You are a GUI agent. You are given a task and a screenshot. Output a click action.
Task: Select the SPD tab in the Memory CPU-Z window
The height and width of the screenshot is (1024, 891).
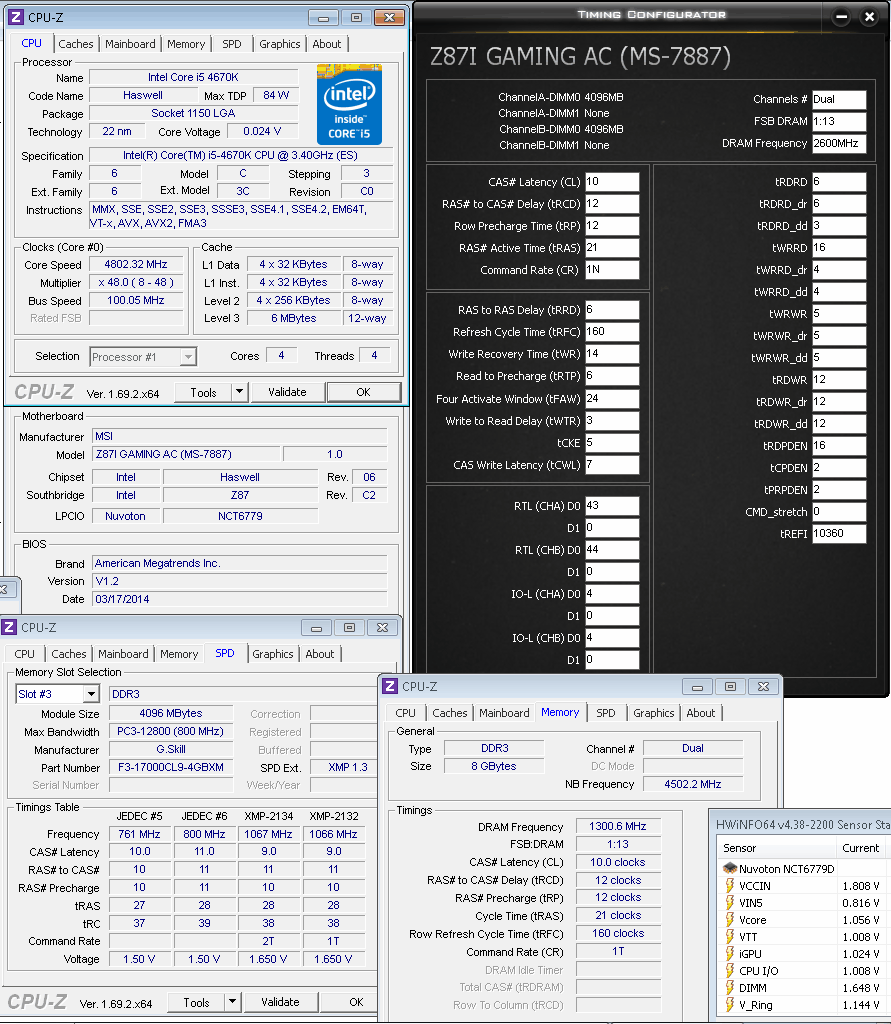pyautogui.click(x=606, y=712)
